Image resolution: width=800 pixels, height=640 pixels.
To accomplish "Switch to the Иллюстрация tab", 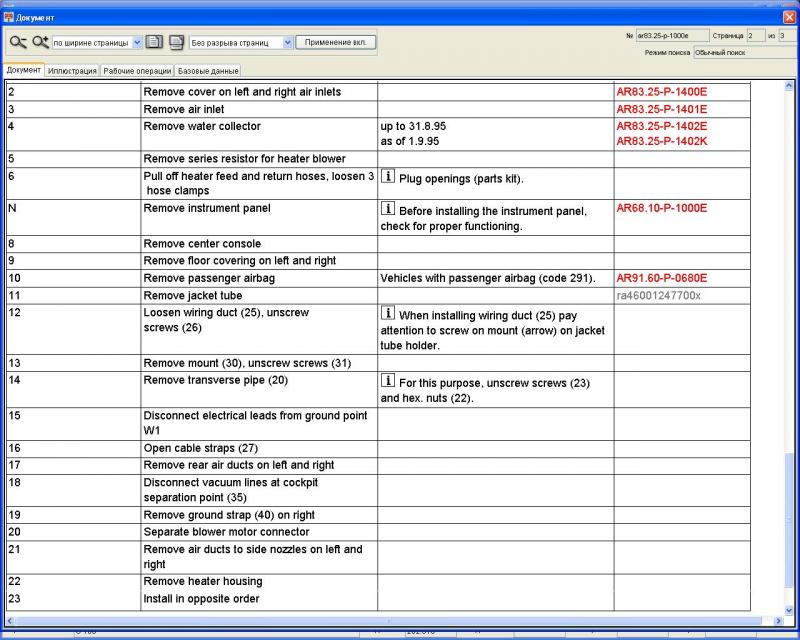I will click(x=72, y=71).
